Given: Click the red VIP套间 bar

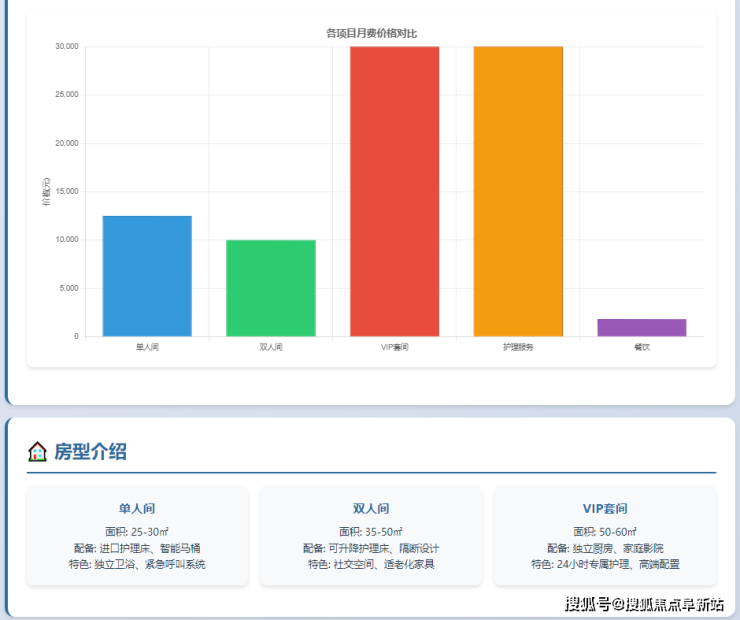Looking at the screenshot, I should 394,191.
